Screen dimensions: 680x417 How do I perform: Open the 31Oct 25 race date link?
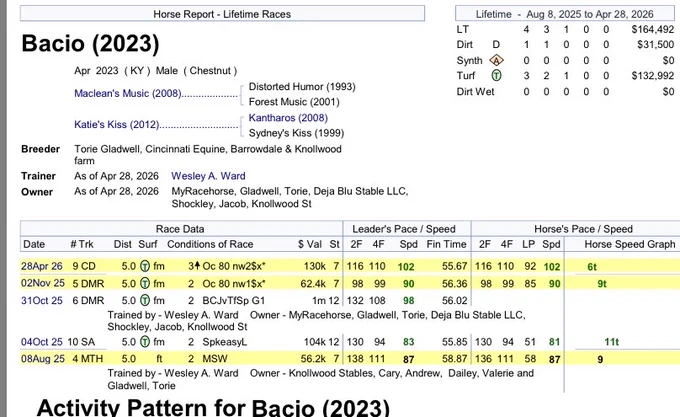point(42,300)
